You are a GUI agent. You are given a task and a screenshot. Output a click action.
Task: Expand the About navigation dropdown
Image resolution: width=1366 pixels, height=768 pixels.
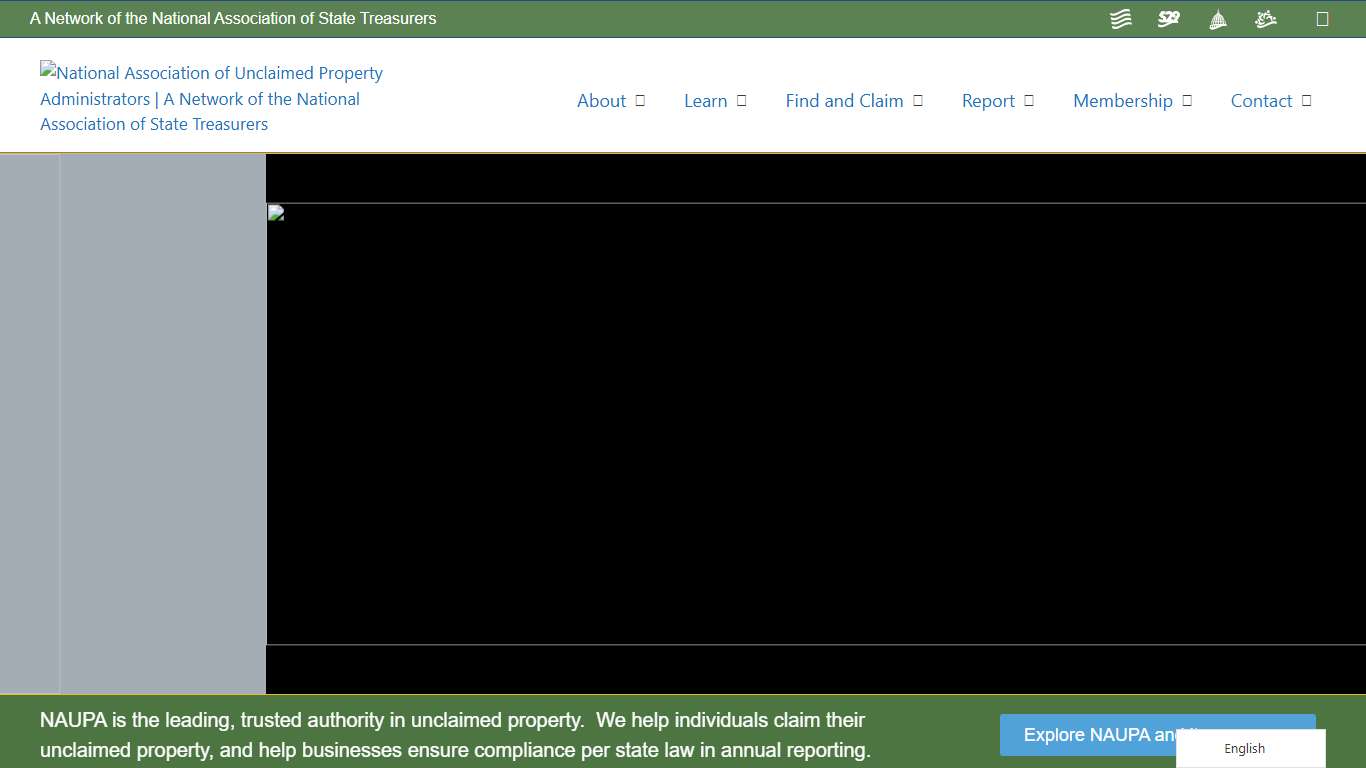[641, 100]
